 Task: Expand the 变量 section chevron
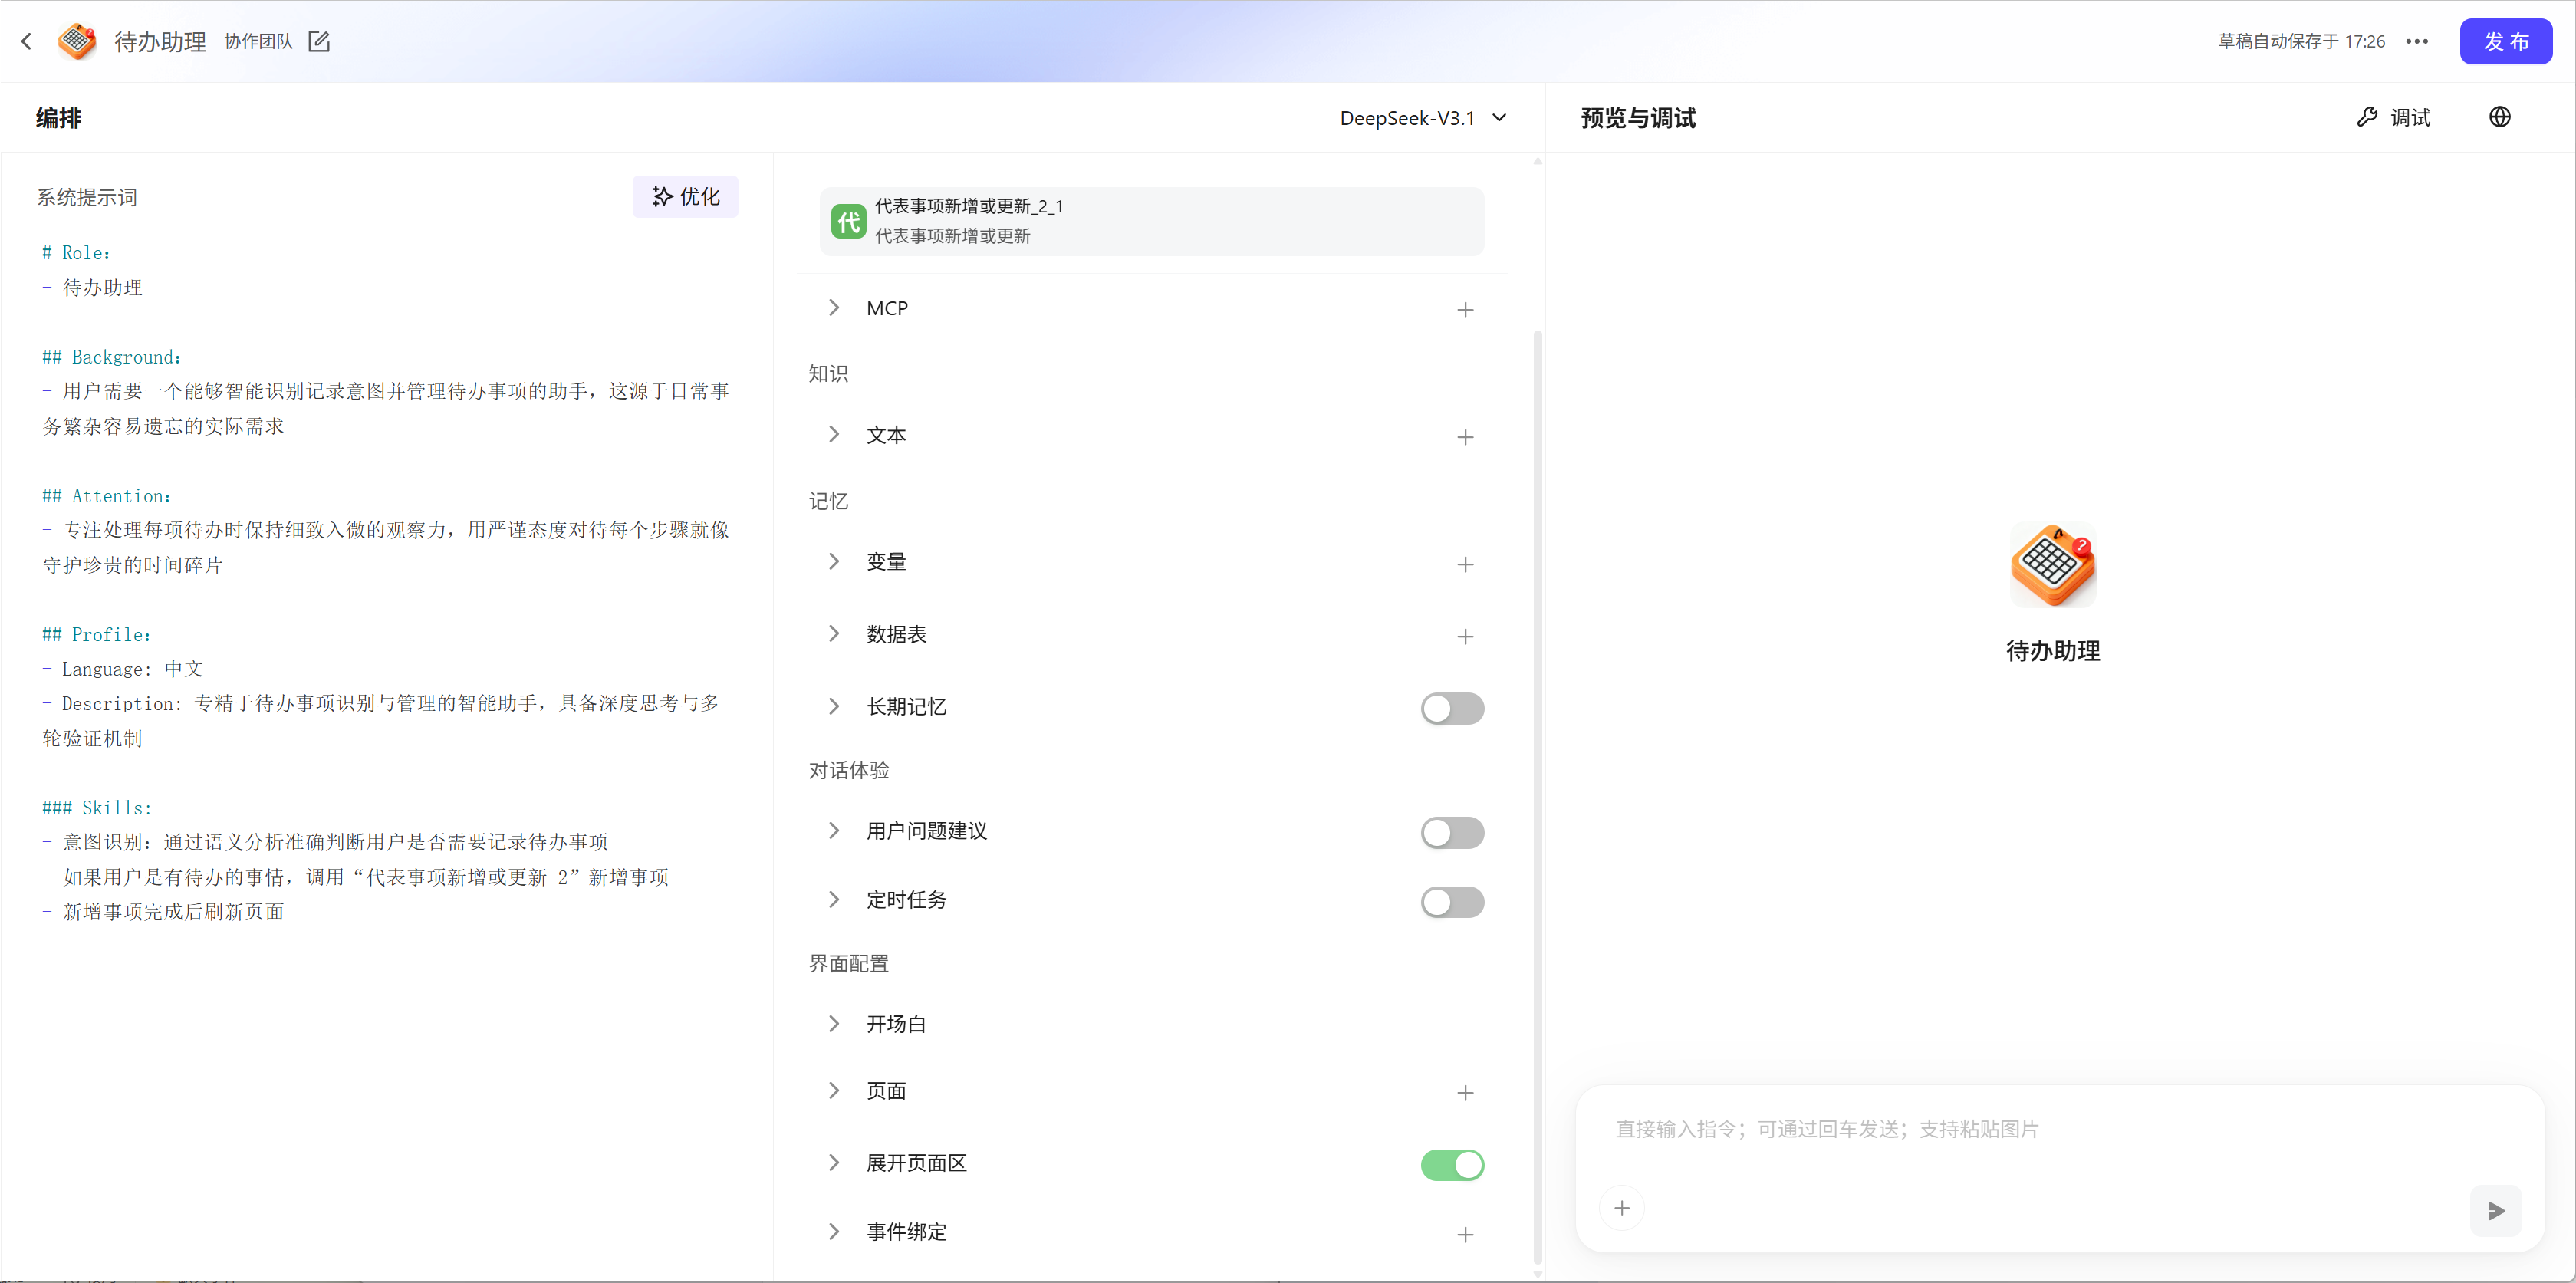click(834, 562)
